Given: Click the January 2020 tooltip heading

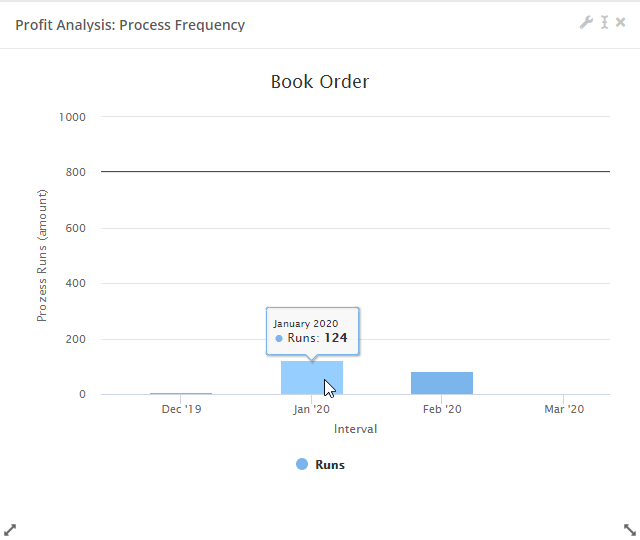Looking at the screenshot, I should tap(306, 324).
